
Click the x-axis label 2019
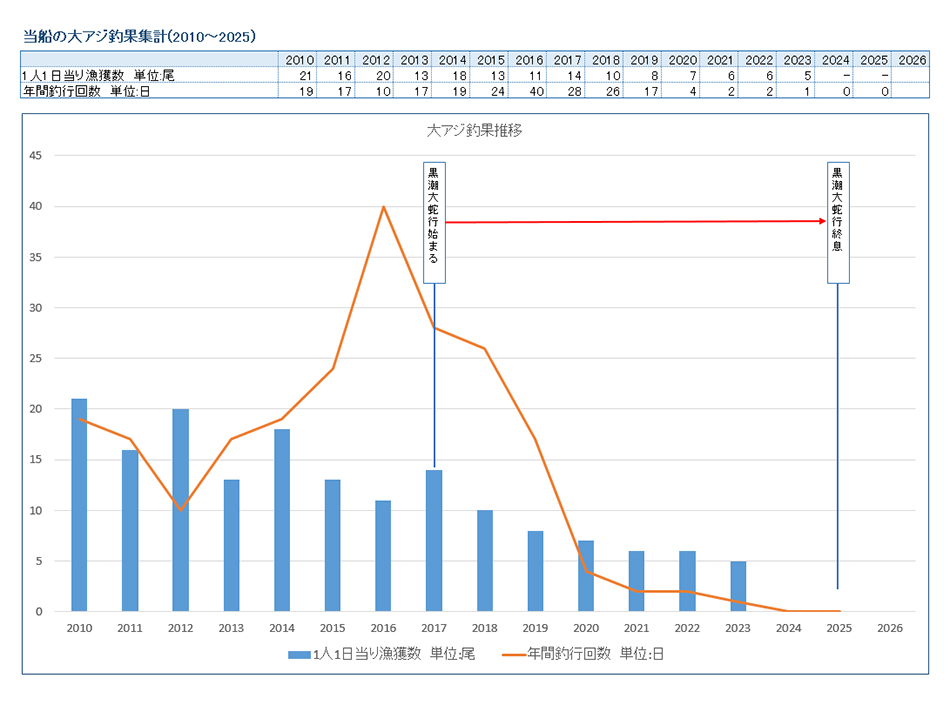pos(535,627)
